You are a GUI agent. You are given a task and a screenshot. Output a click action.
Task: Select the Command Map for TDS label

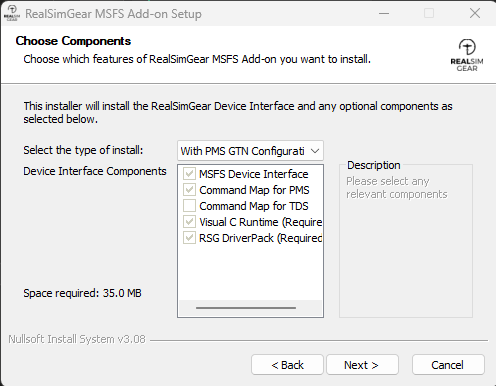coord(254,206)
